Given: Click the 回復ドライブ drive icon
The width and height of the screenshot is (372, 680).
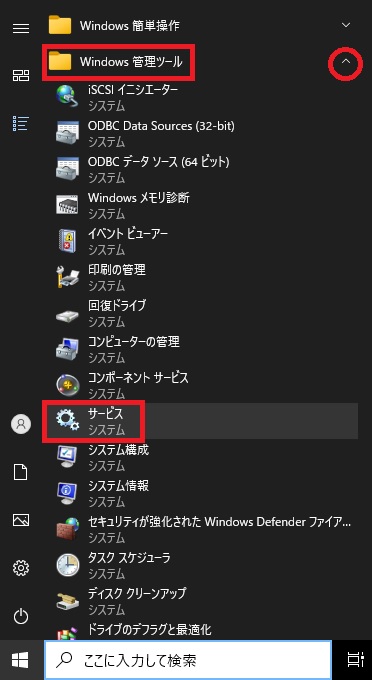Looking at the screenshot, I should 68,316.
